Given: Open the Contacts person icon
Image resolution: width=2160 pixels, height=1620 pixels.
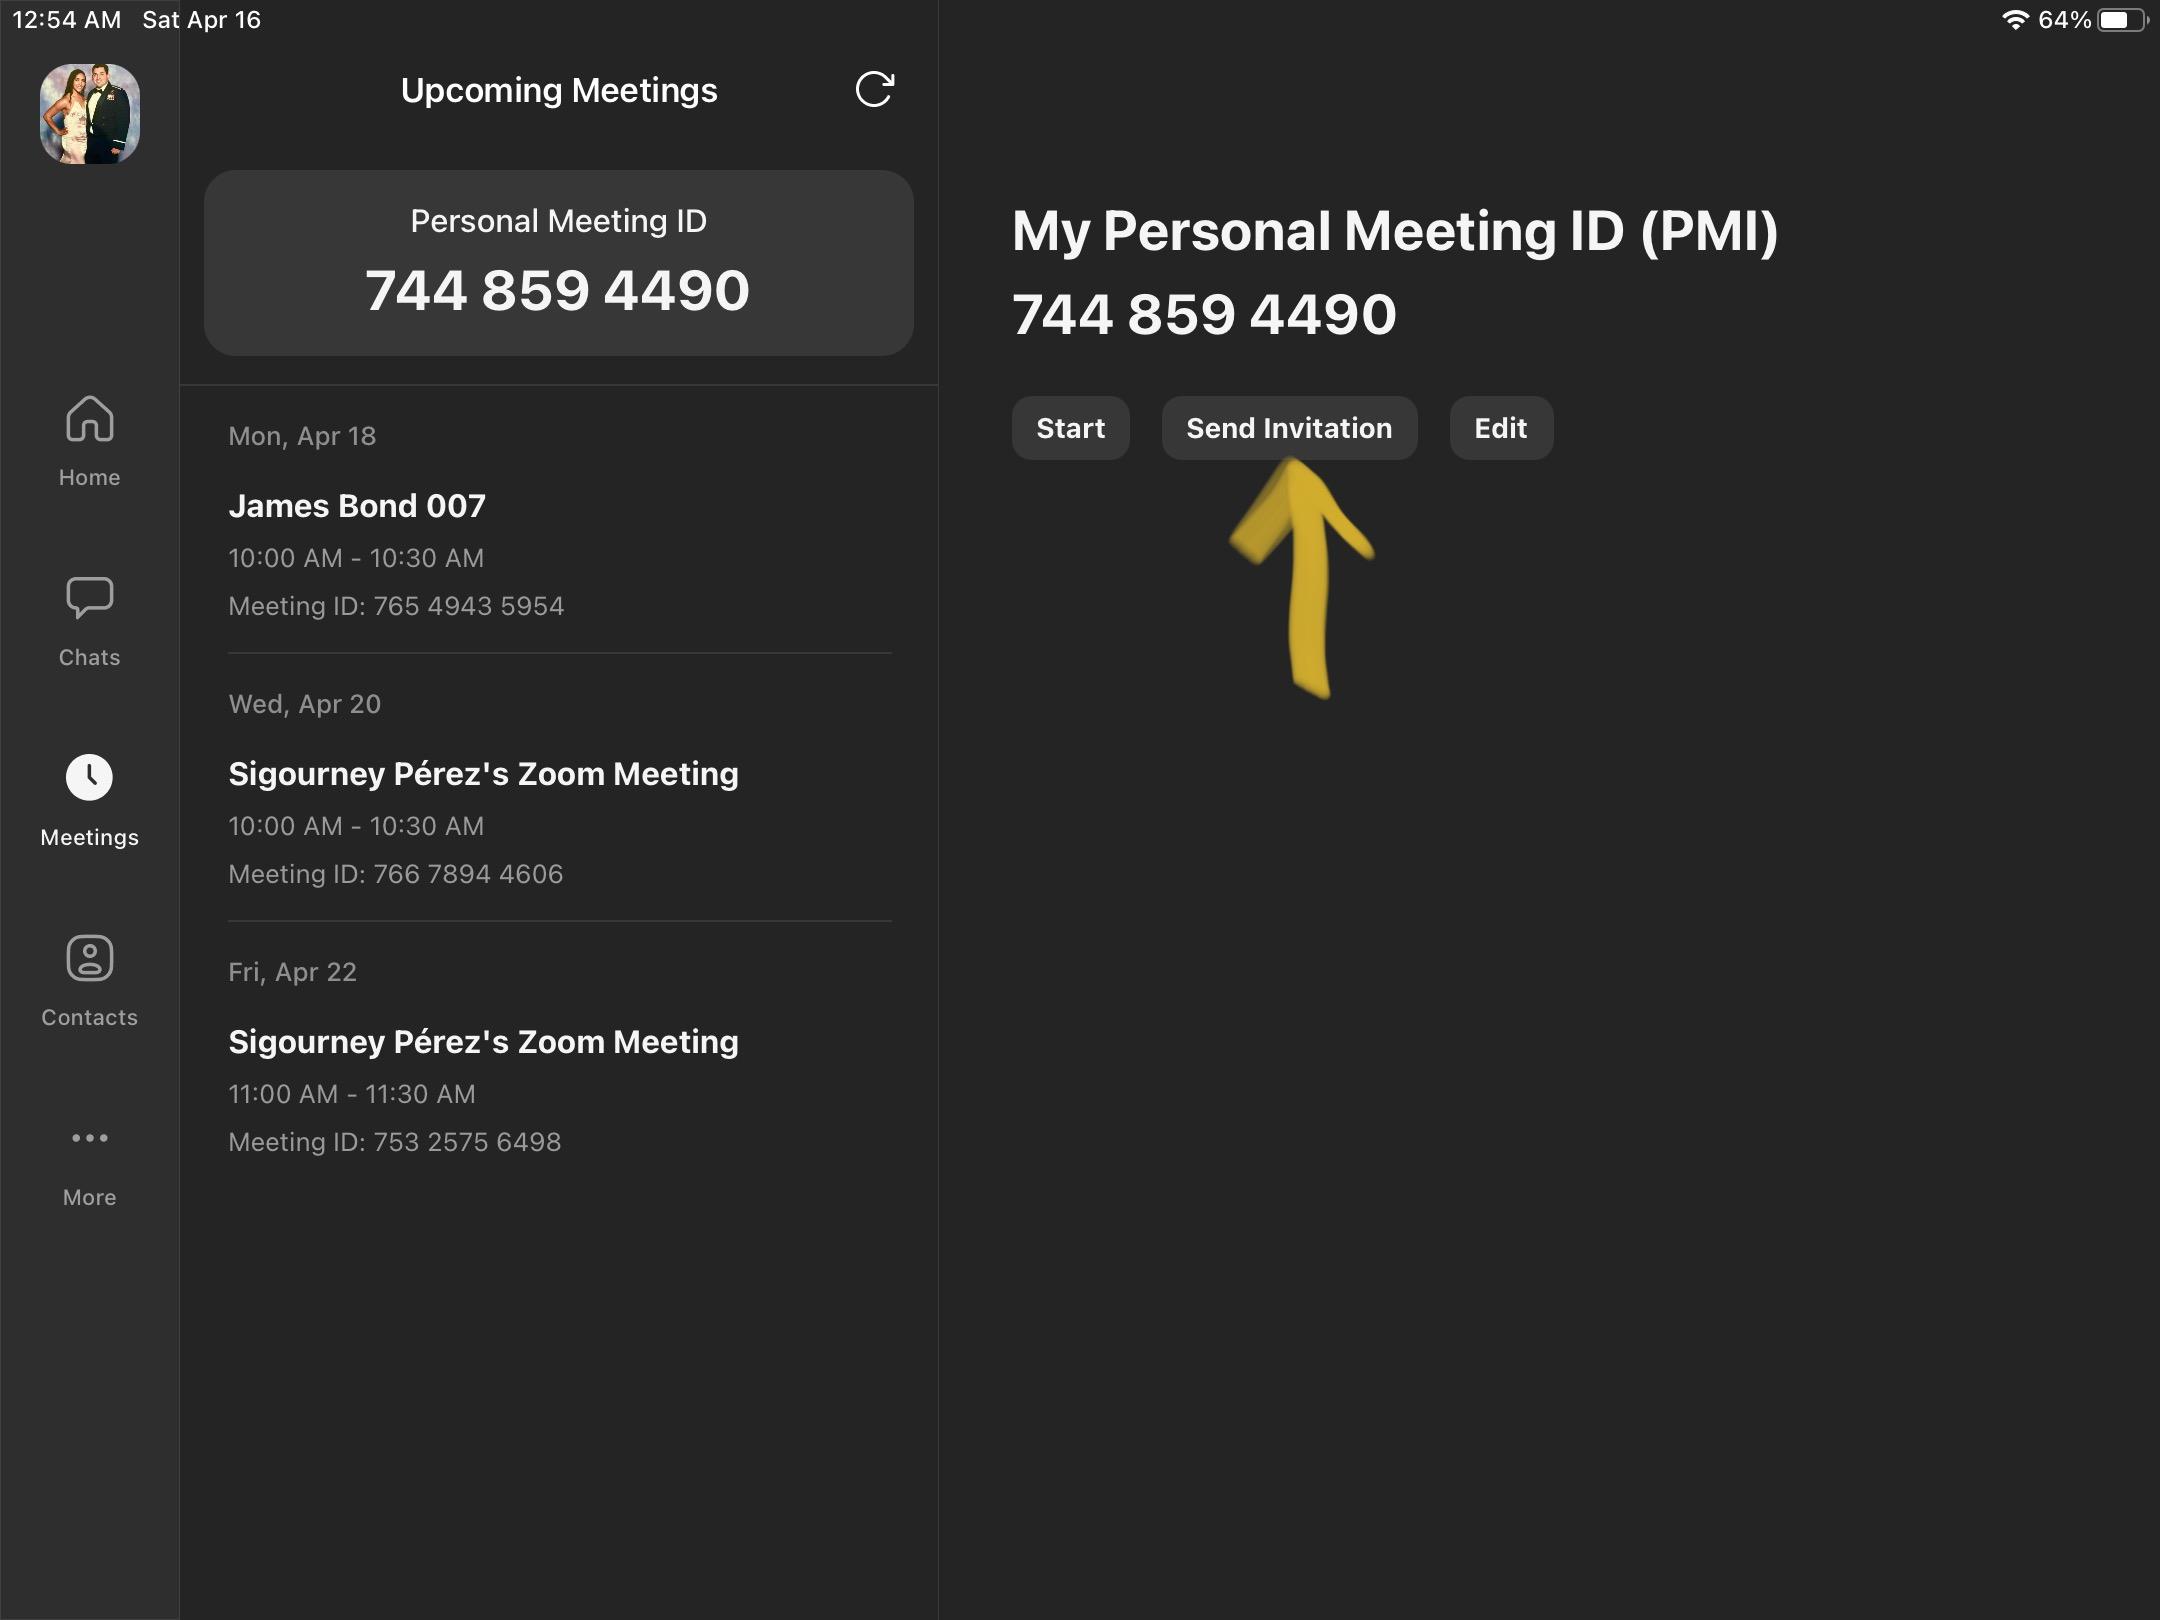Looking at the screenshot, I should pyautogui.click(x=89, y=958).
